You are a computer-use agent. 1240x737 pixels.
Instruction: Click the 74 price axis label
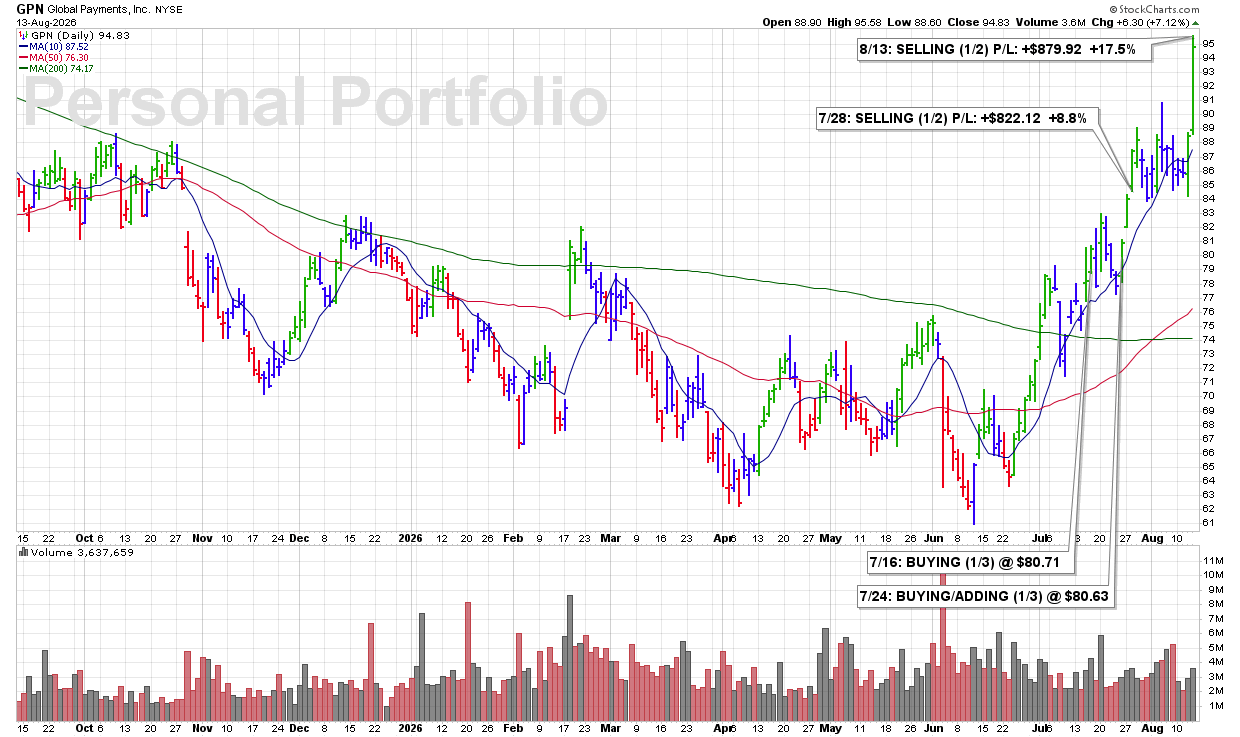tap(1209, 340)
